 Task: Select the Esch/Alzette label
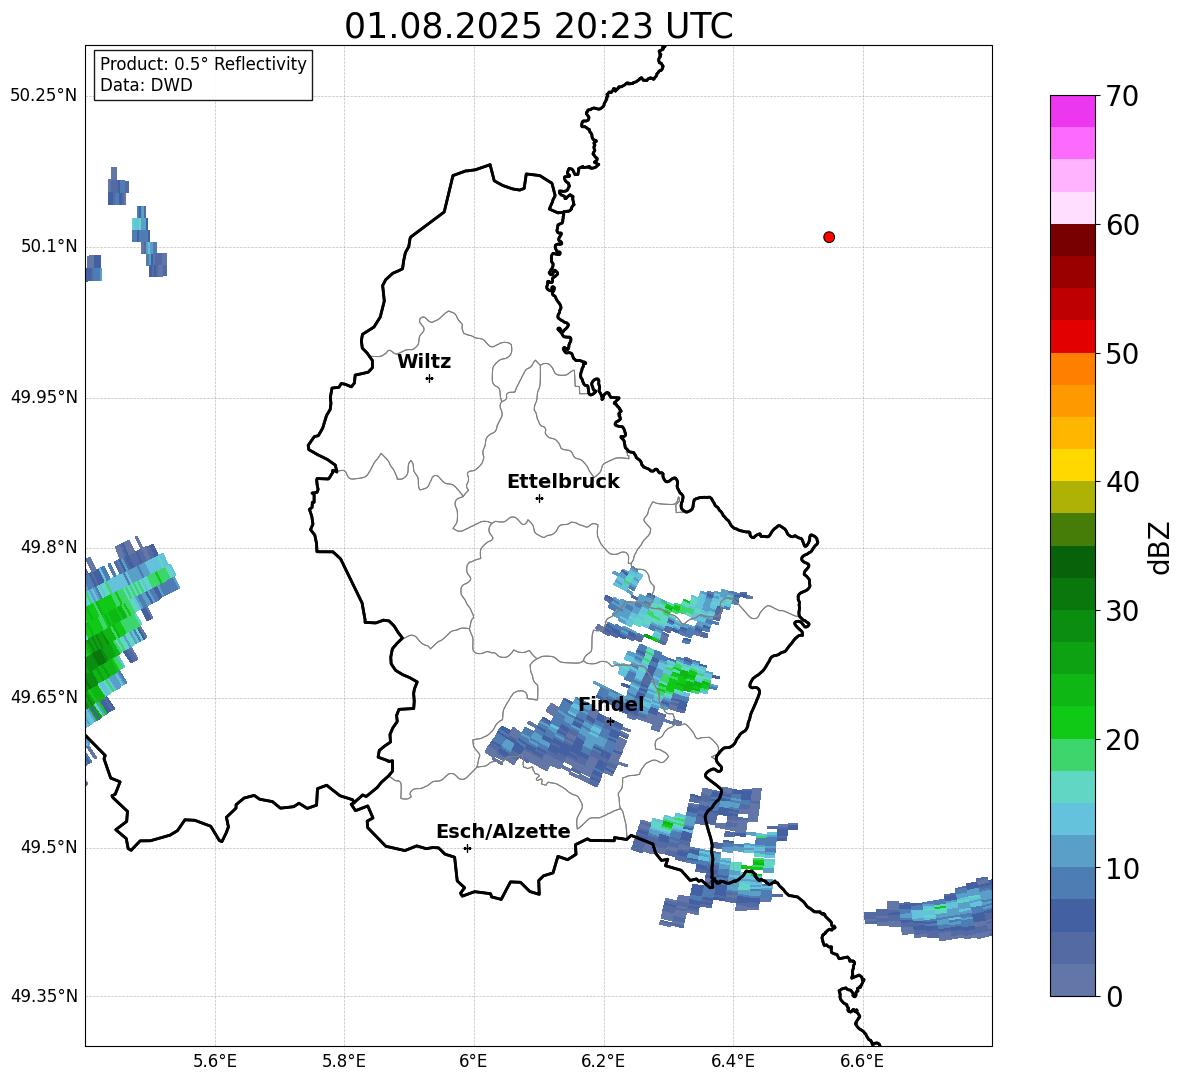coord(503,831)
